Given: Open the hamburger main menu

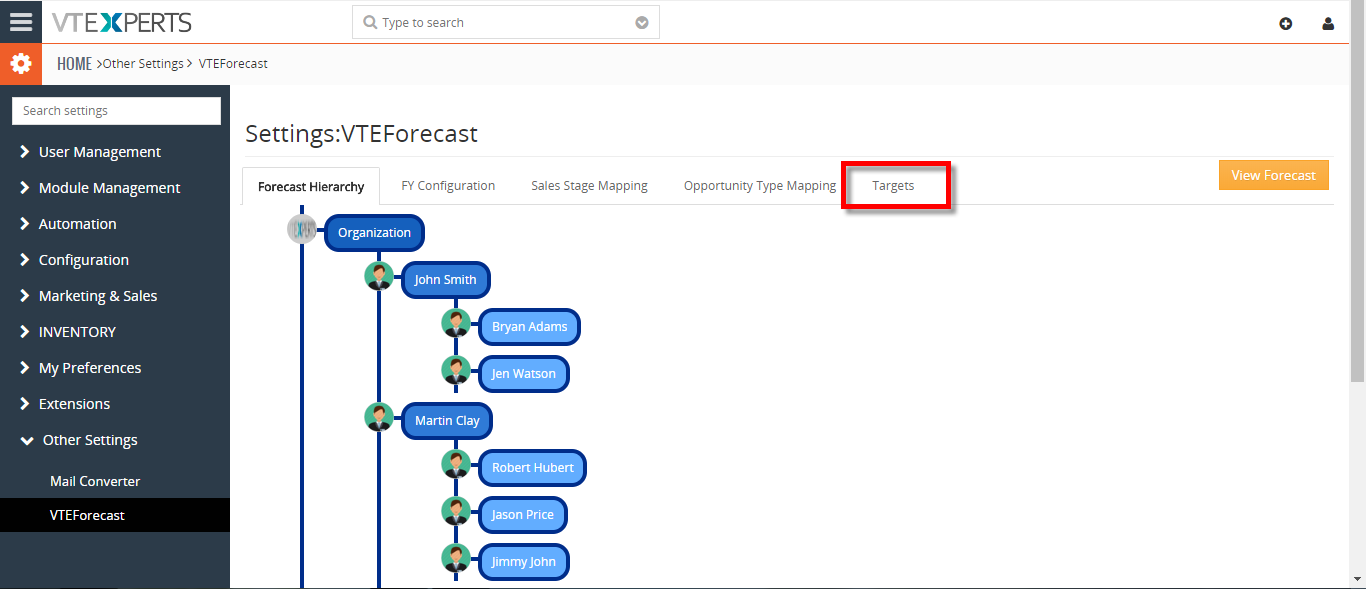Looking at the screenshot, I should pyautogui.click(x=20, y=22).
